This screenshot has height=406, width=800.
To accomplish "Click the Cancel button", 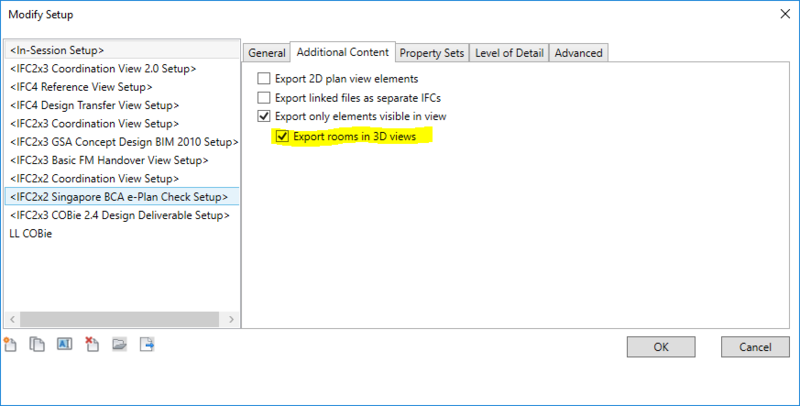I will (755, 347).
